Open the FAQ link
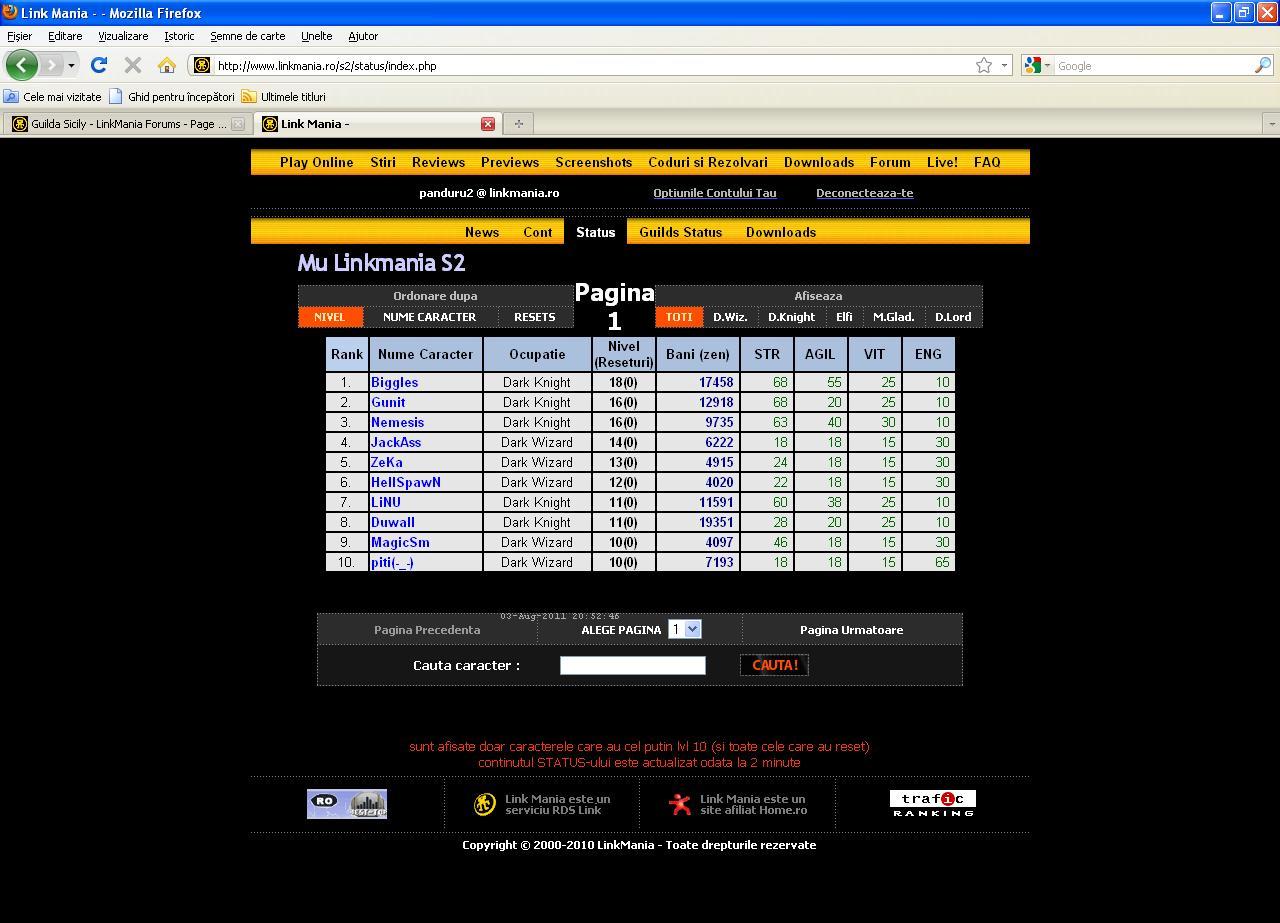Screen dimensions: 1280x923 pyautogui.click(x=987, y=162)
